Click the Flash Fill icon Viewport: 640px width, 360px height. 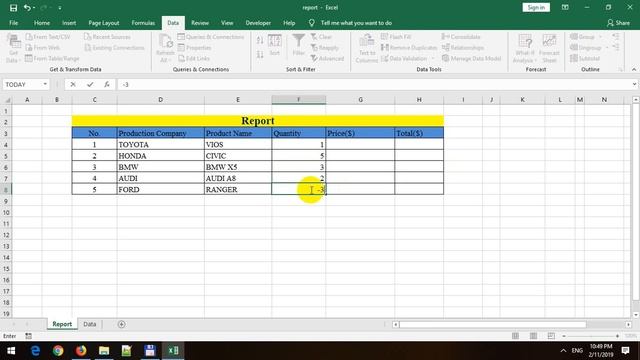384,37
